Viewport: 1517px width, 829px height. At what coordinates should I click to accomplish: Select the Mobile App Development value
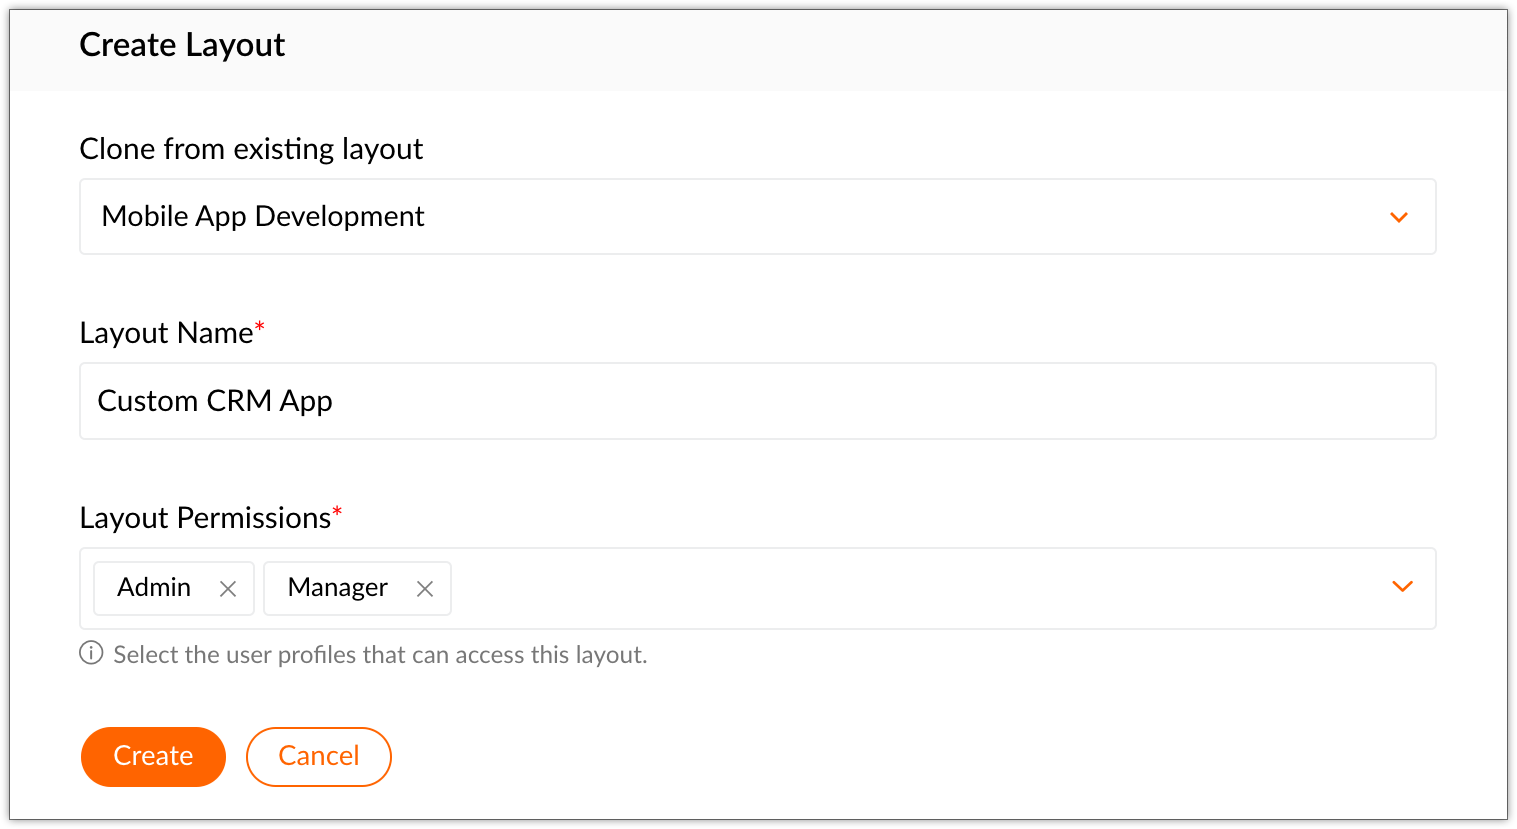[x=263, y=217]
